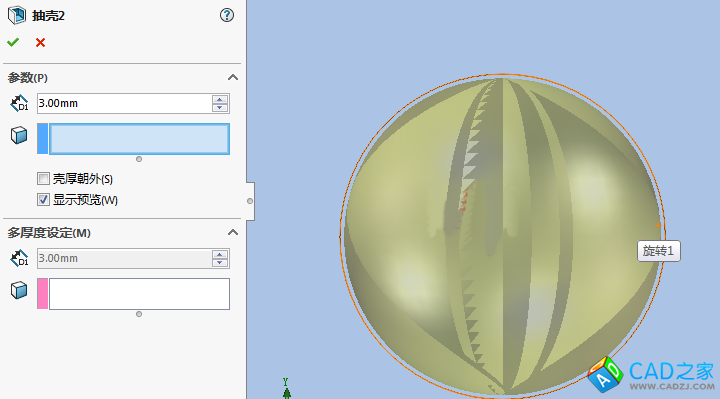Screen dimensions: 720x399
Task: Open help for 抽壳2 feature
Action: pyautogui.click(x=227, y=15)
